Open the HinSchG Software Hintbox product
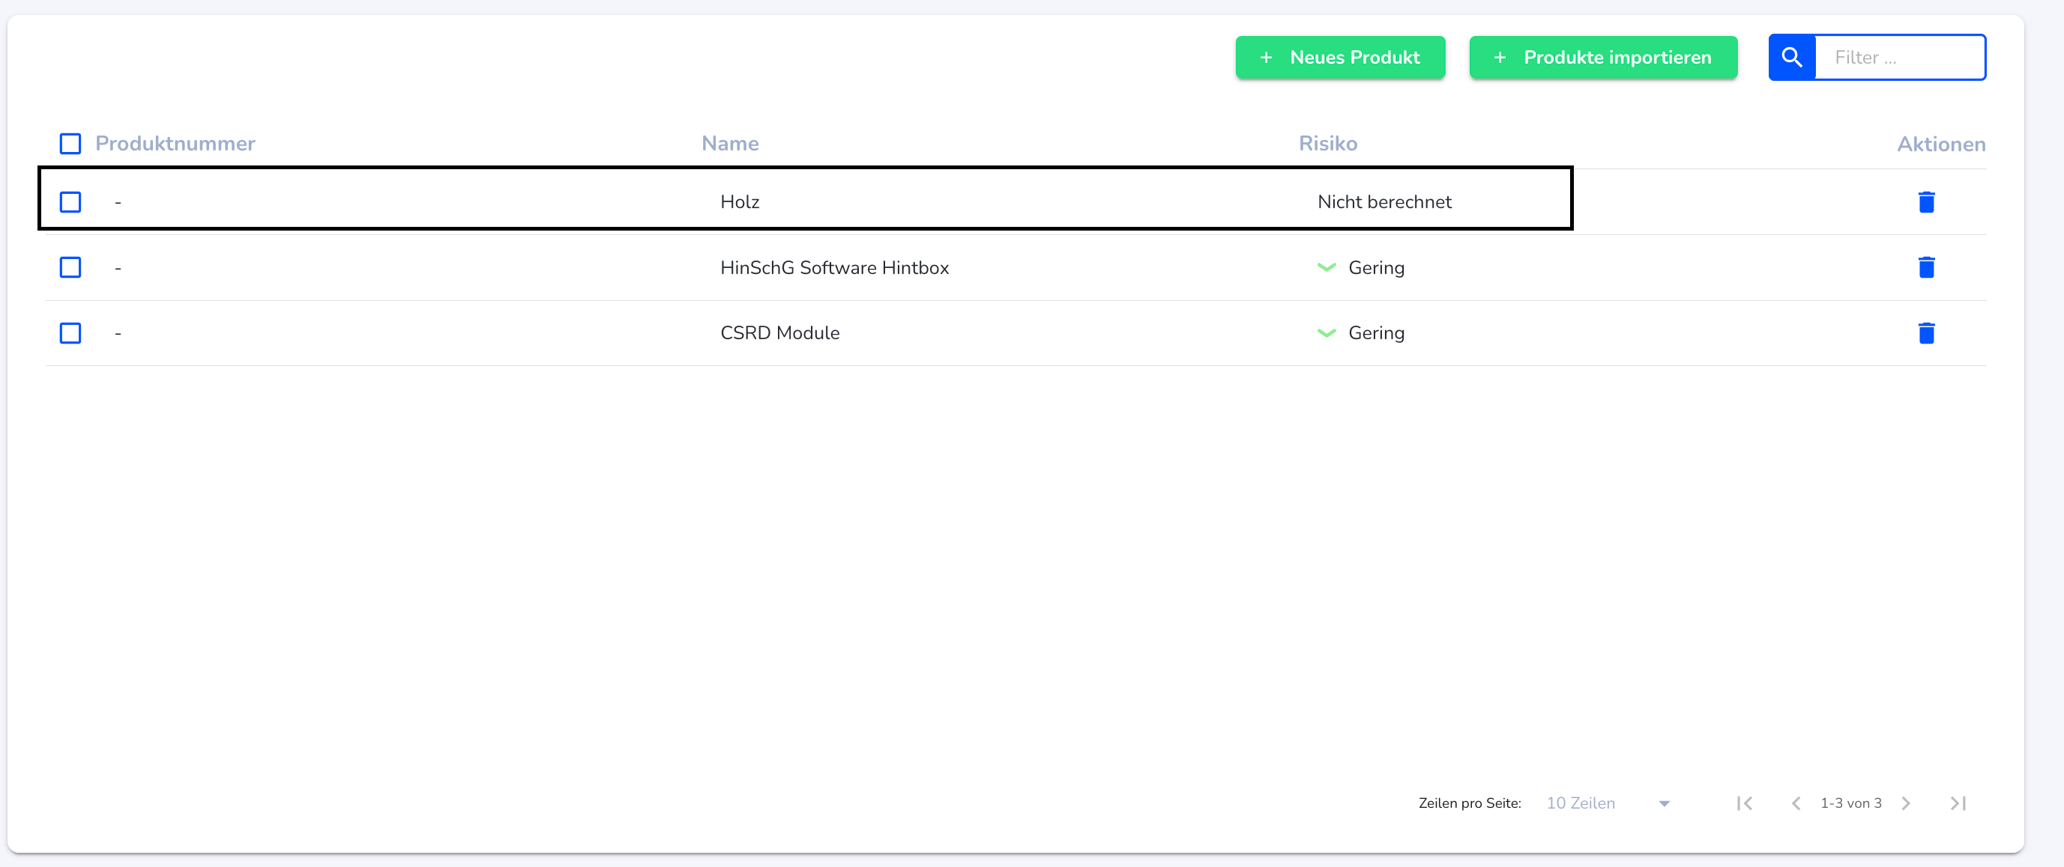The image size is (2064, 867). [x=835, y=268]
